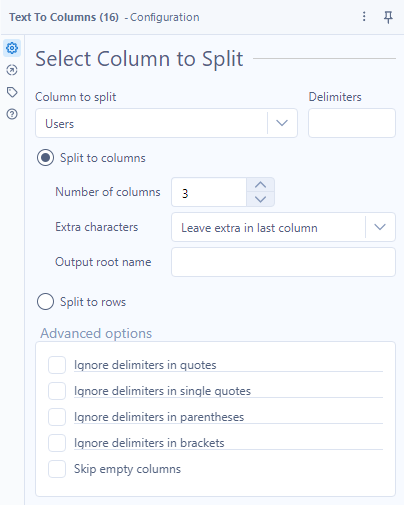This screenshot has height=505, width=404.
Task: Open the Help question mark icon
Action: (12, 114)
